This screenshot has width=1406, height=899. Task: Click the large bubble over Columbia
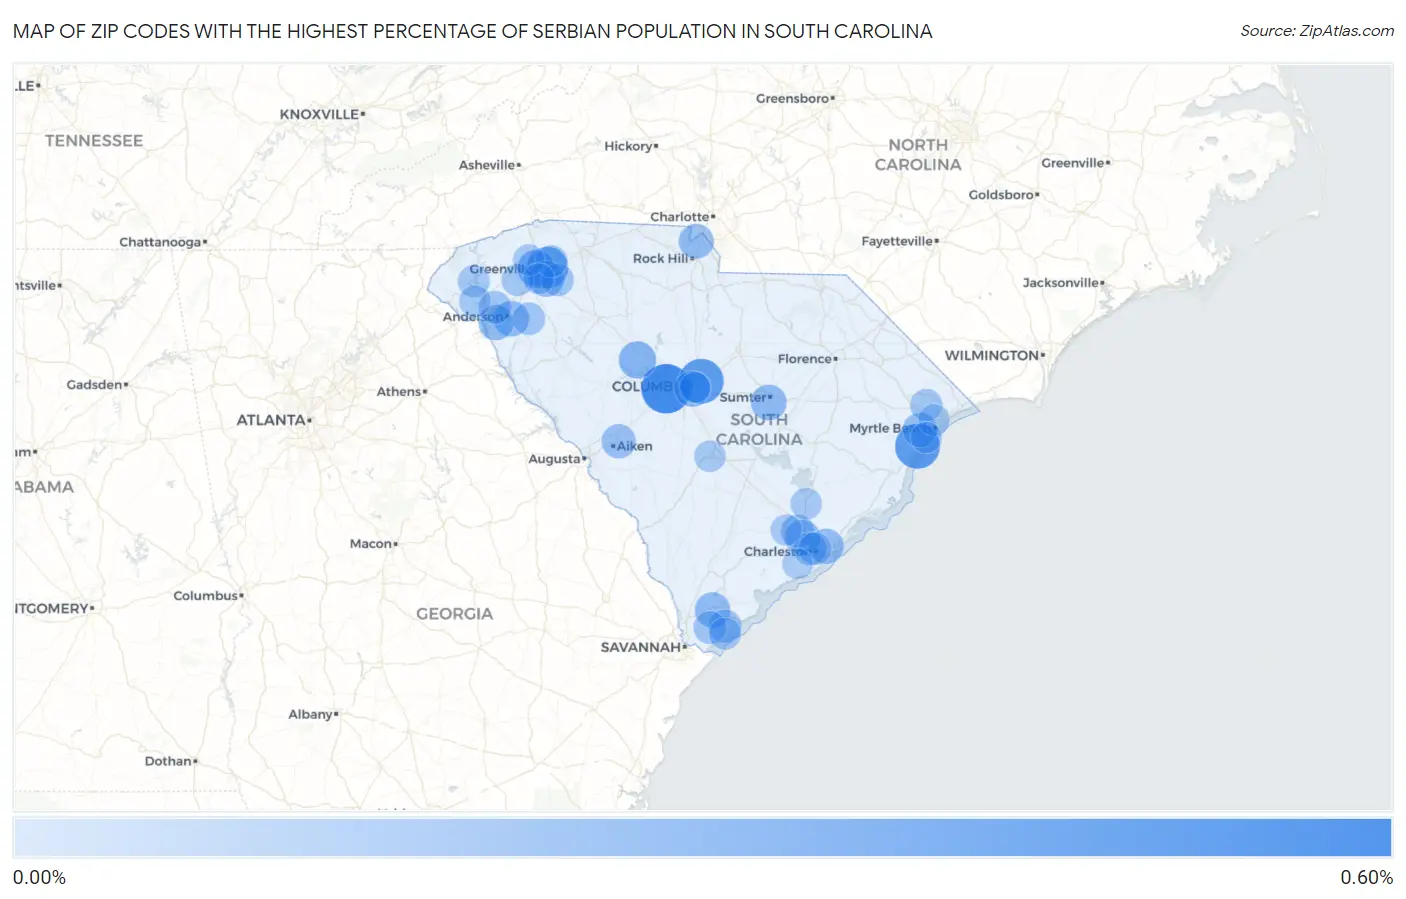pos(666,388)
